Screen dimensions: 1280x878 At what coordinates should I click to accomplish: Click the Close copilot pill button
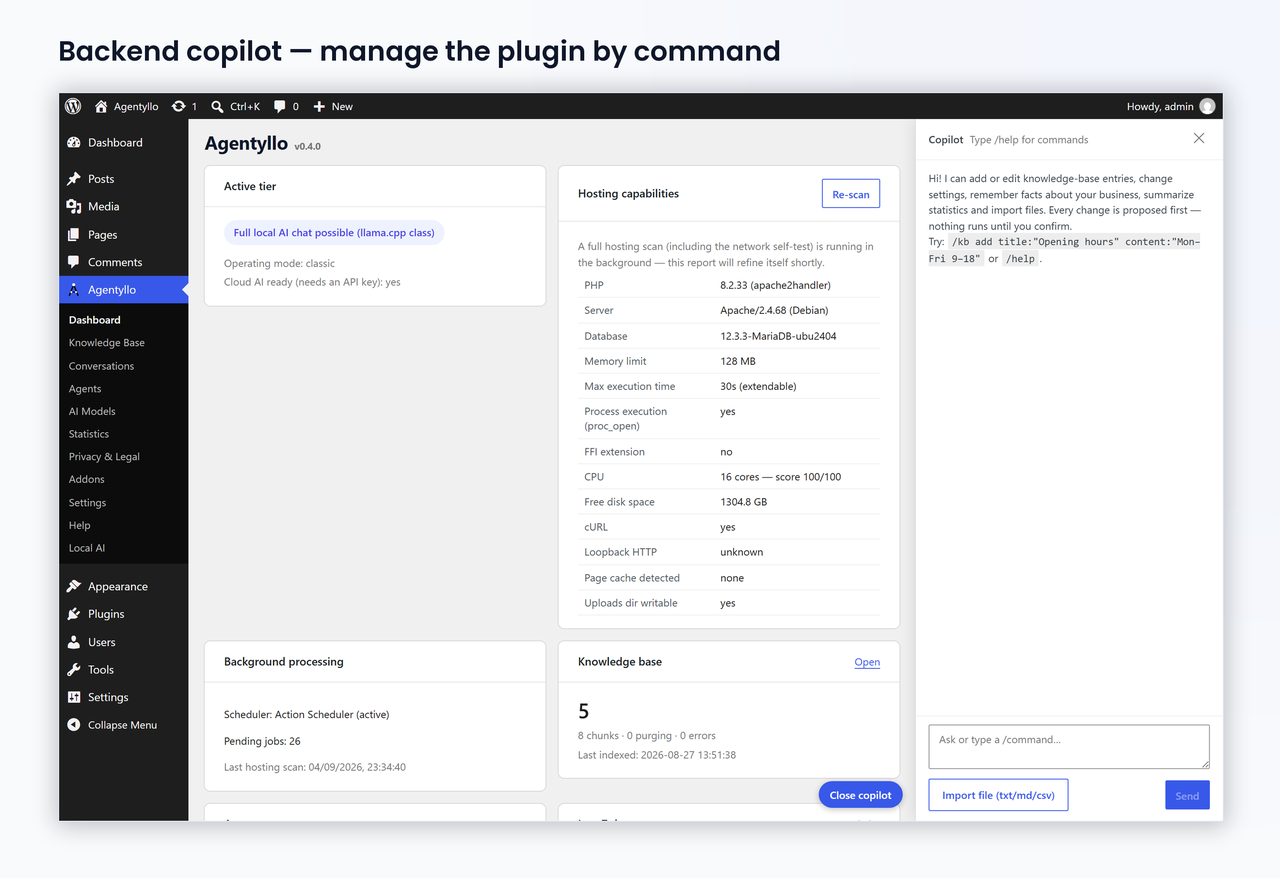860,795
